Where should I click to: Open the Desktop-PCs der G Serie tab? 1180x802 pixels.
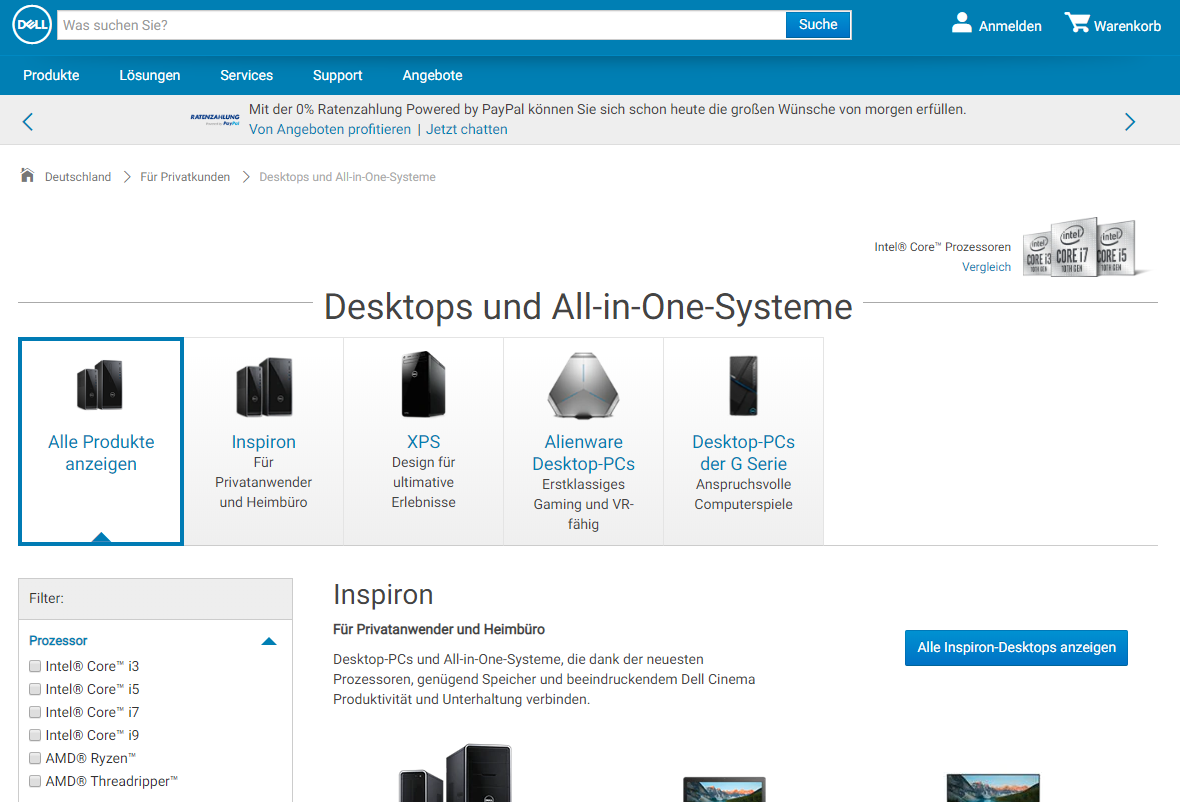(744, 442)
